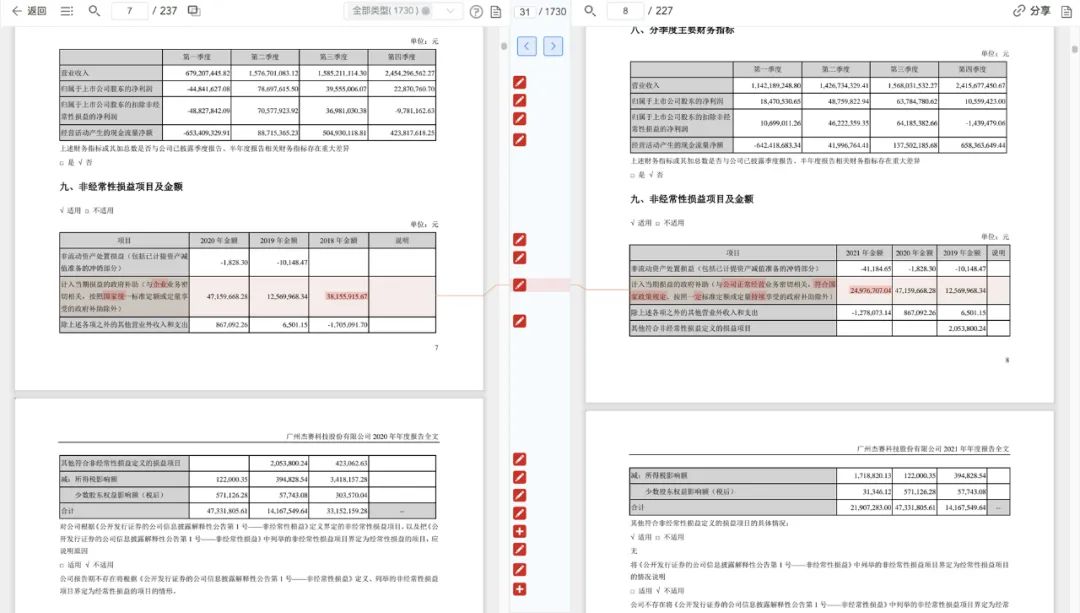Open search in the right document

coord(590,11)
